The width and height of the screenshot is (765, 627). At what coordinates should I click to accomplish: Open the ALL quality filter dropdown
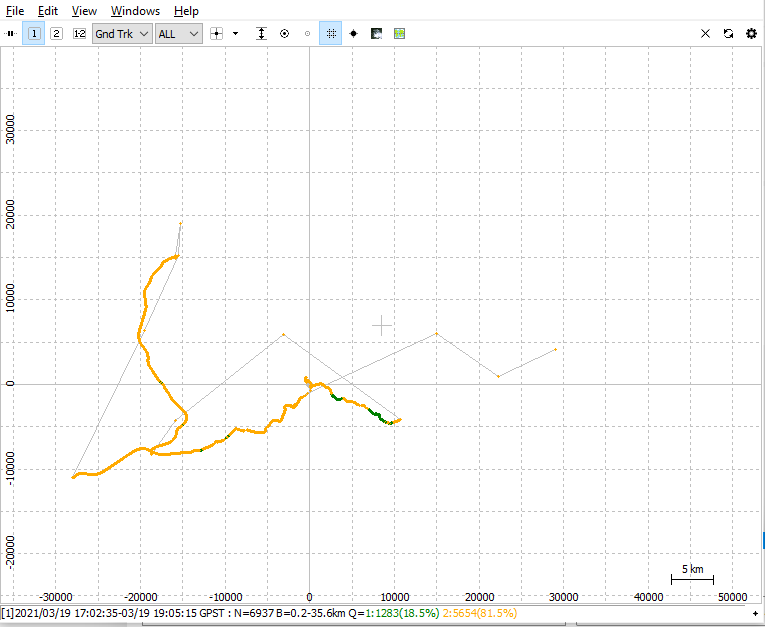[179, 34]
